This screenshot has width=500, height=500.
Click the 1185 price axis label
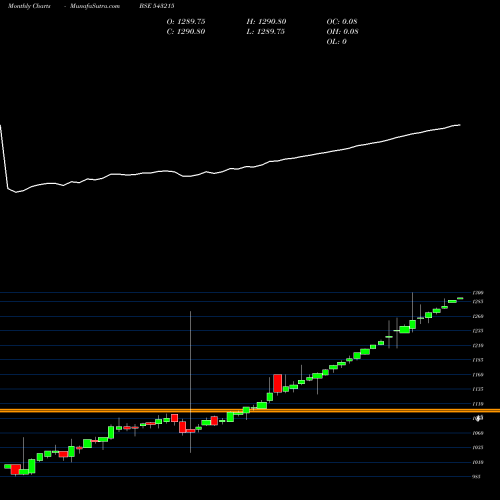(x=478, y=360)
